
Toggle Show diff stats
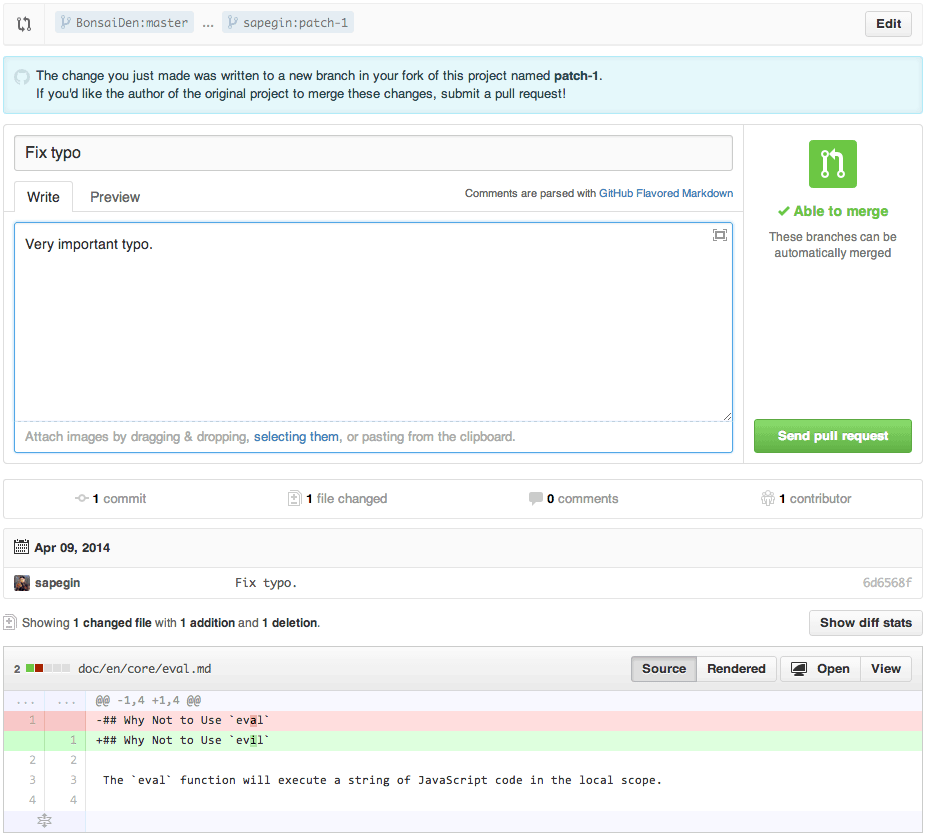pos(865,622)
